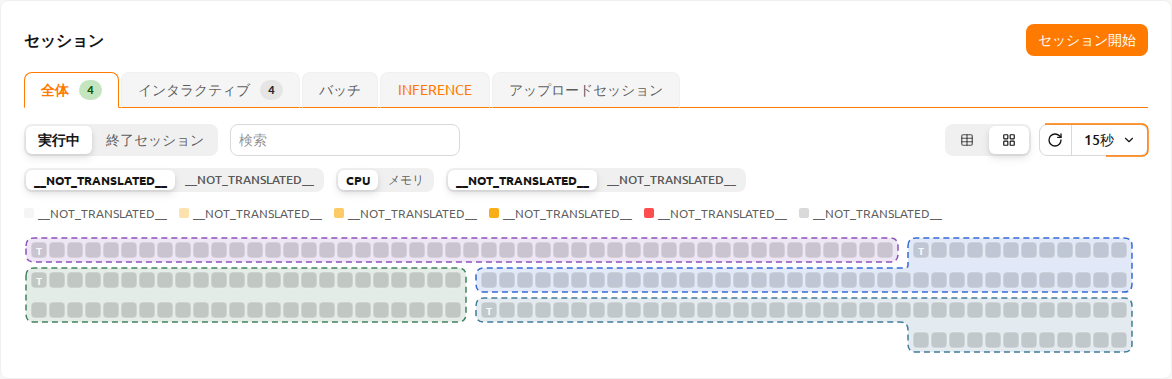Click the red legend color swatch
This screenshot has width=1172, height=379.
(x=649, y=214)
